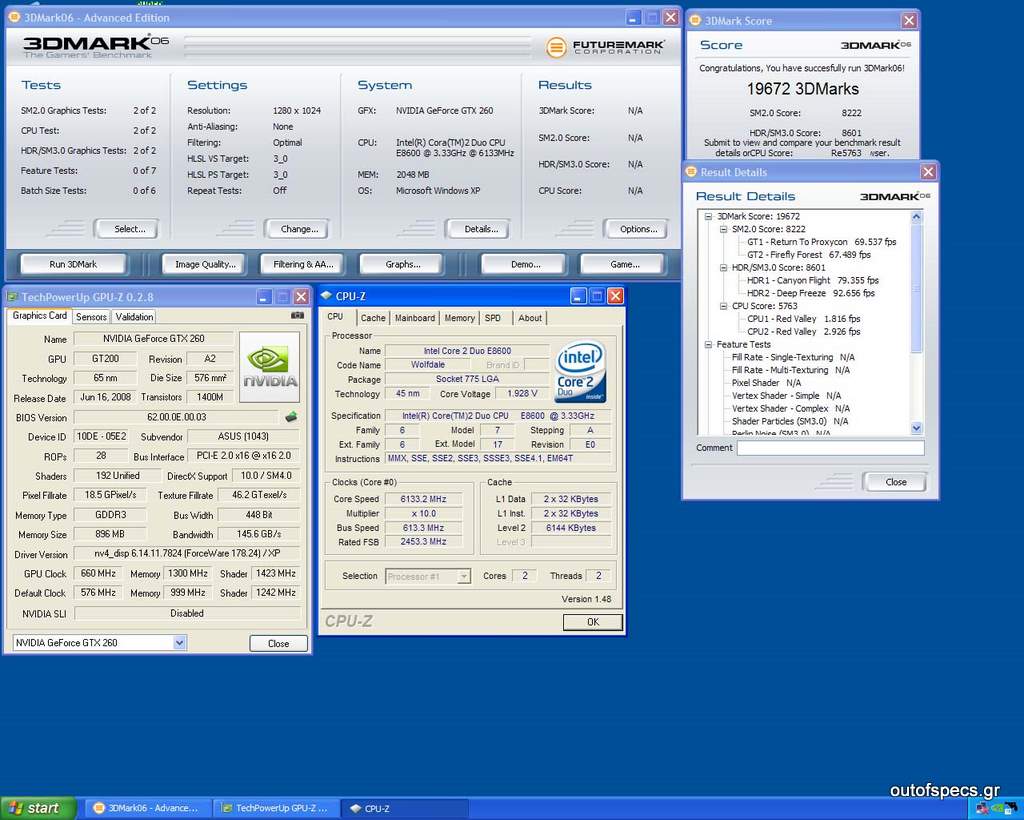1024x820 pixels.
Task: Click Close button in Result Details
Action: (895, 482)
